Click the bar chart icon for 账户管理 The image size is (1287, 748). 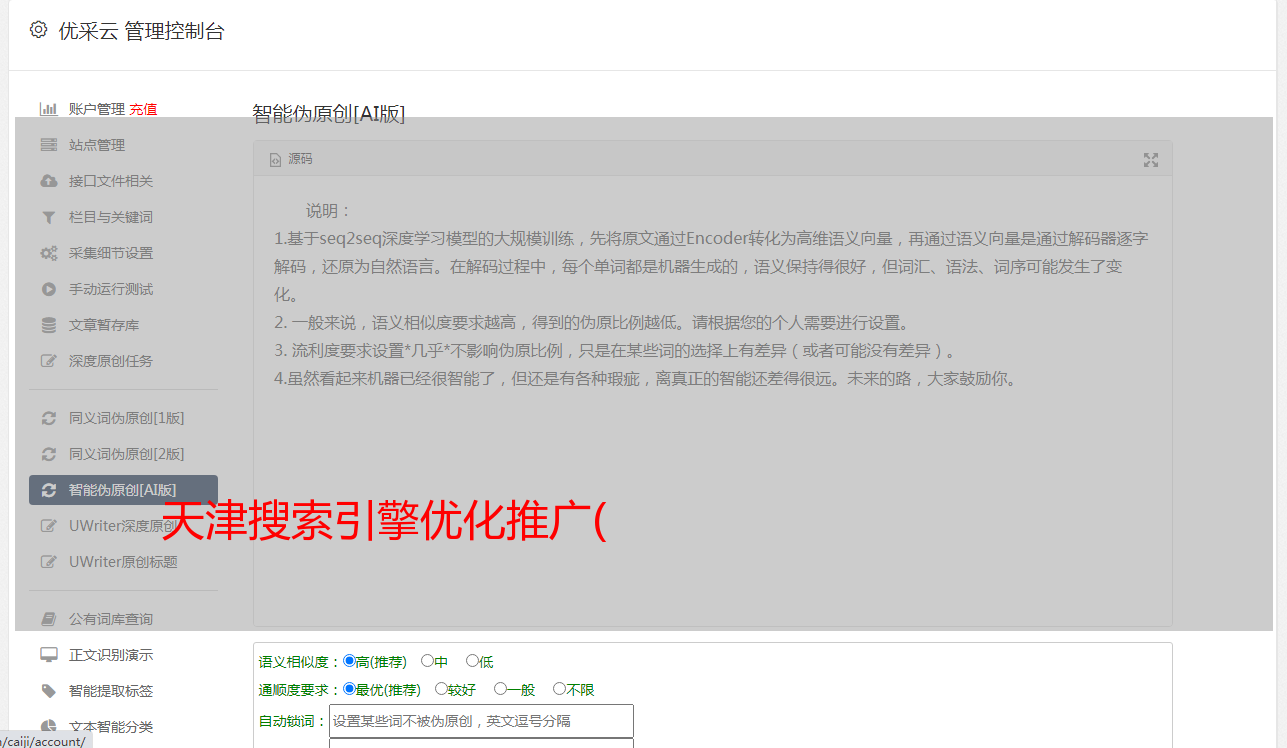[48, 109]
